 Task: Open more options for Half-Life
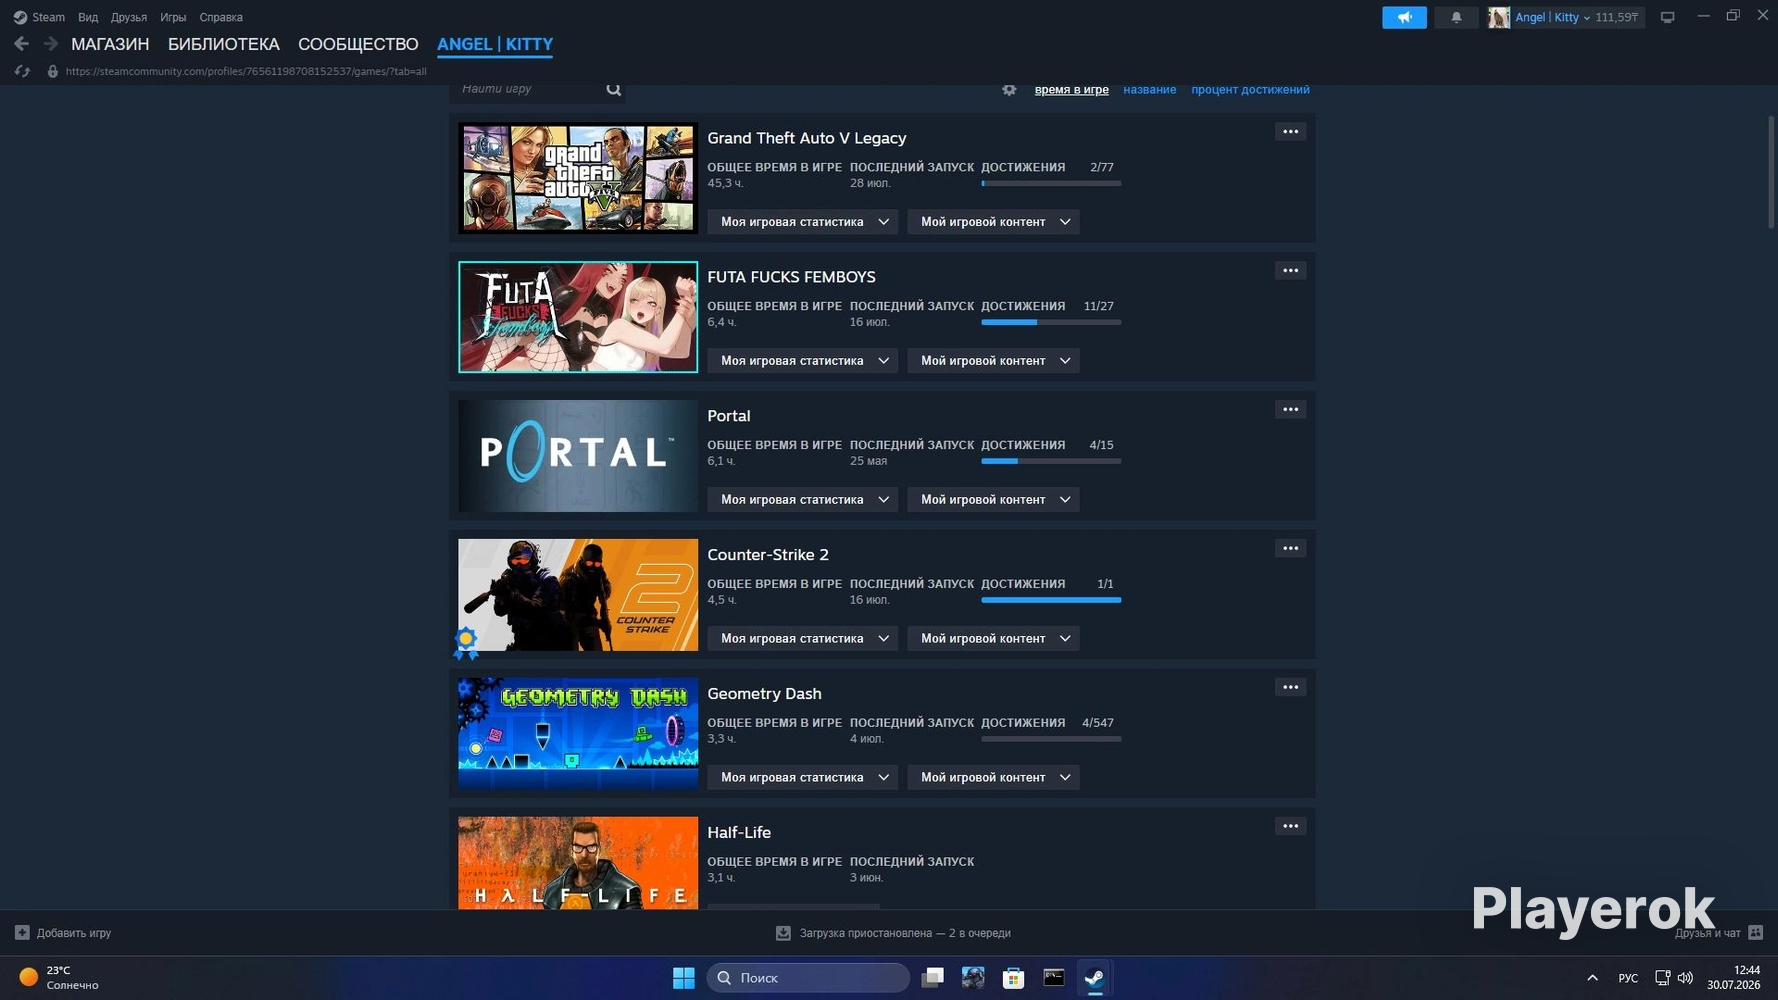1290,826
